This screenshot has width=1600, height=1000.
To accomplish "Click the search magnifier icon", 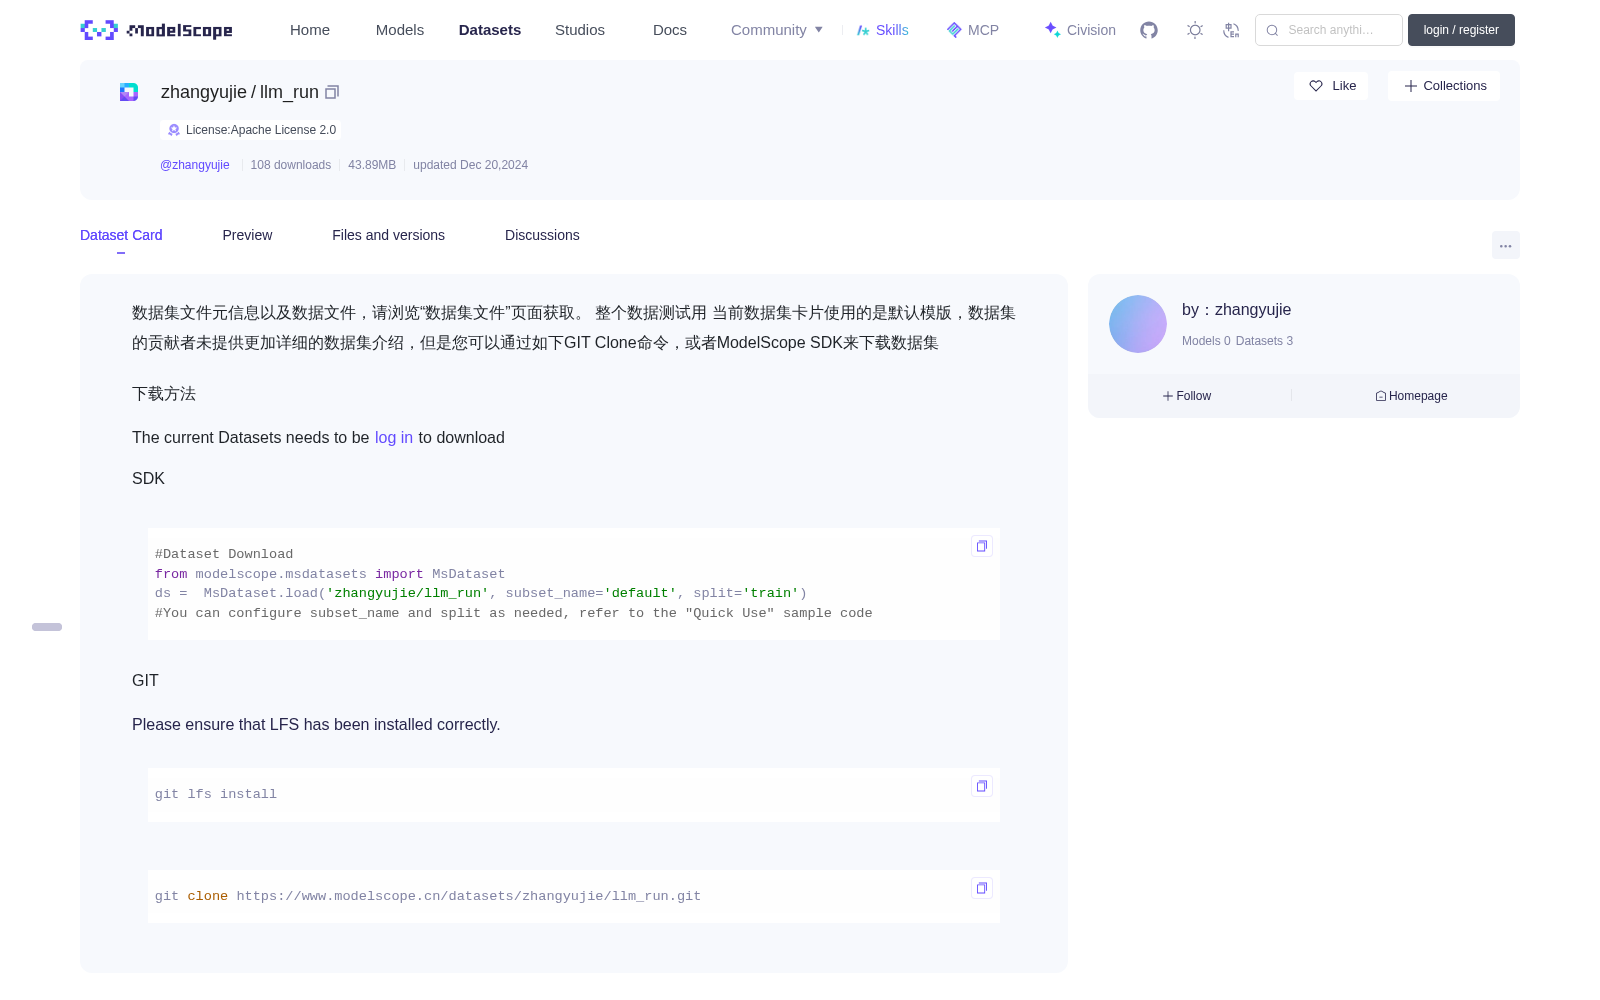I will coord(1272,30).
